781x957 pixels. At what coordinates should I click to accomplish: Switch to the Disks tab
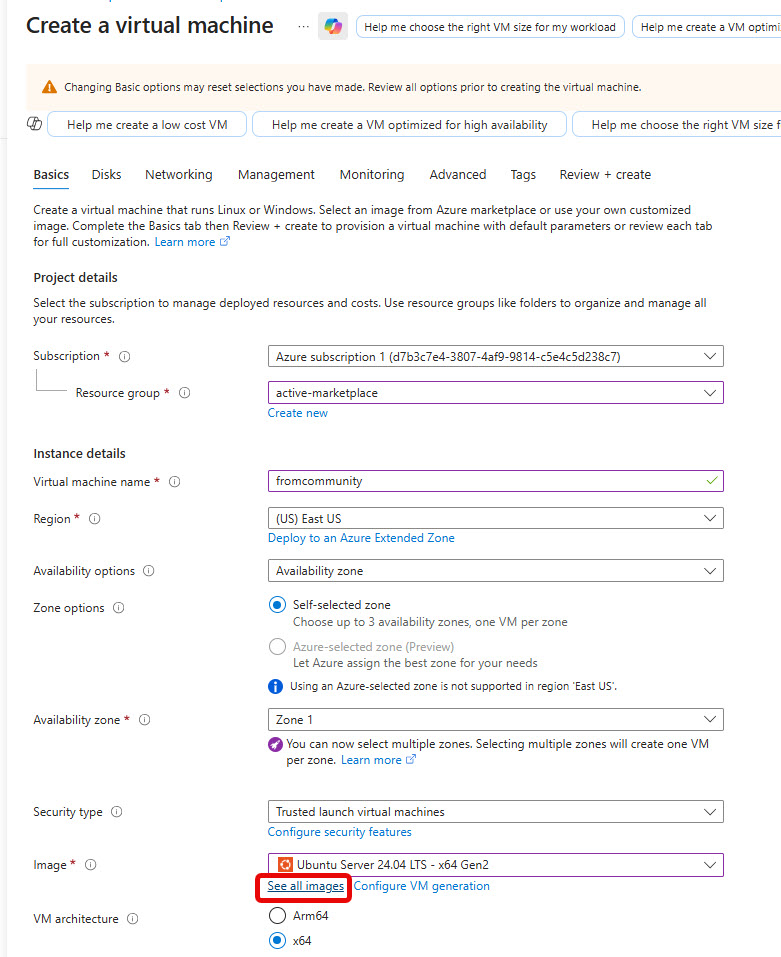[106, 175]
